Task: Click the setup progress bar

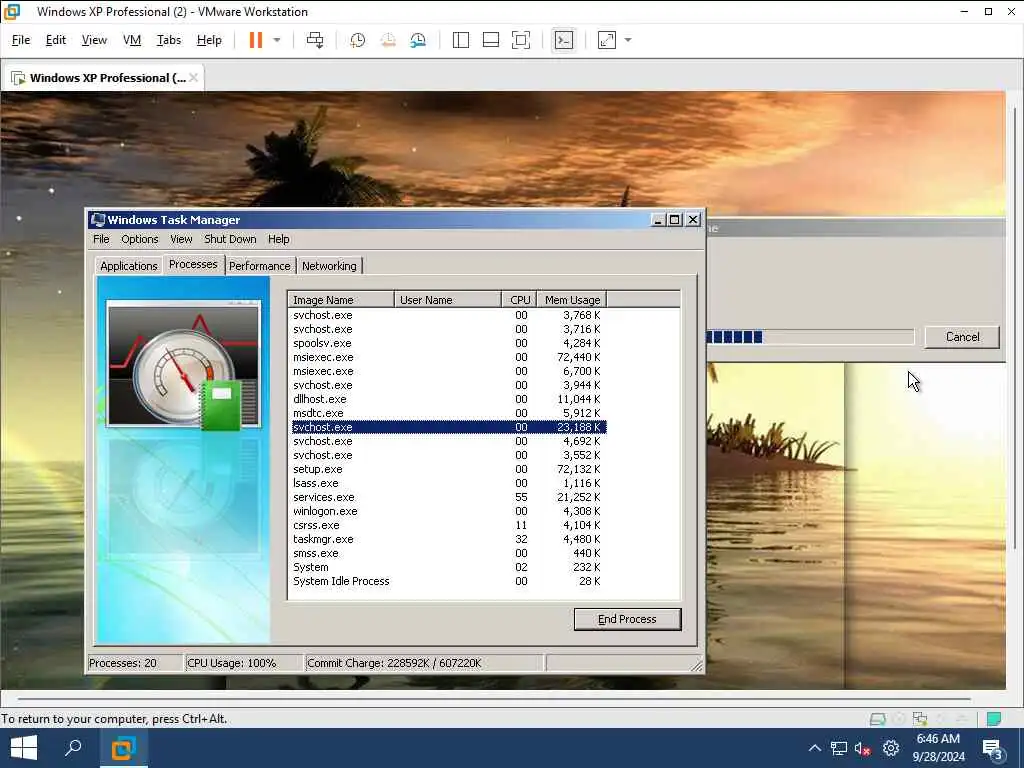Action: (x=810, y=337)
